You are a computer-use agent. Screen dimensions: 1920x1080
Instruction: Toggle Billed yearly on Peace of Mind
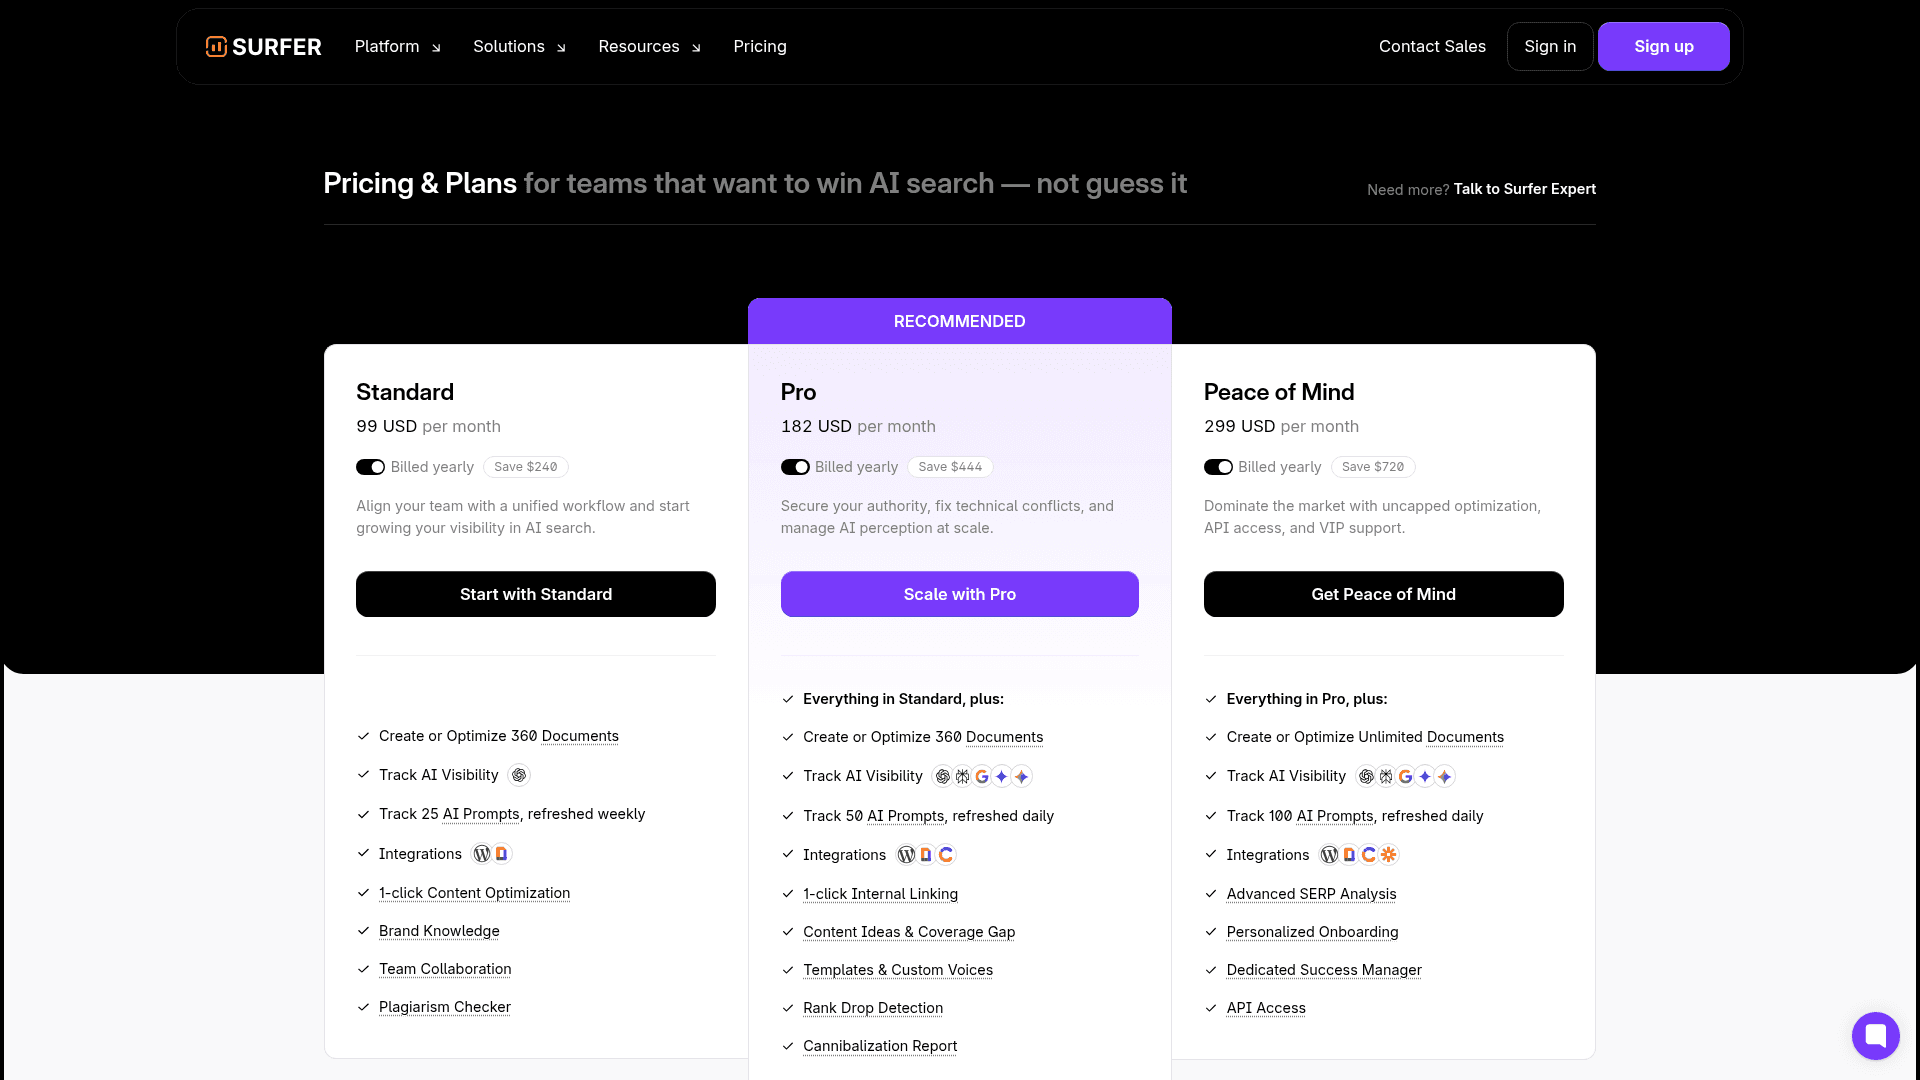point(1218,467)
